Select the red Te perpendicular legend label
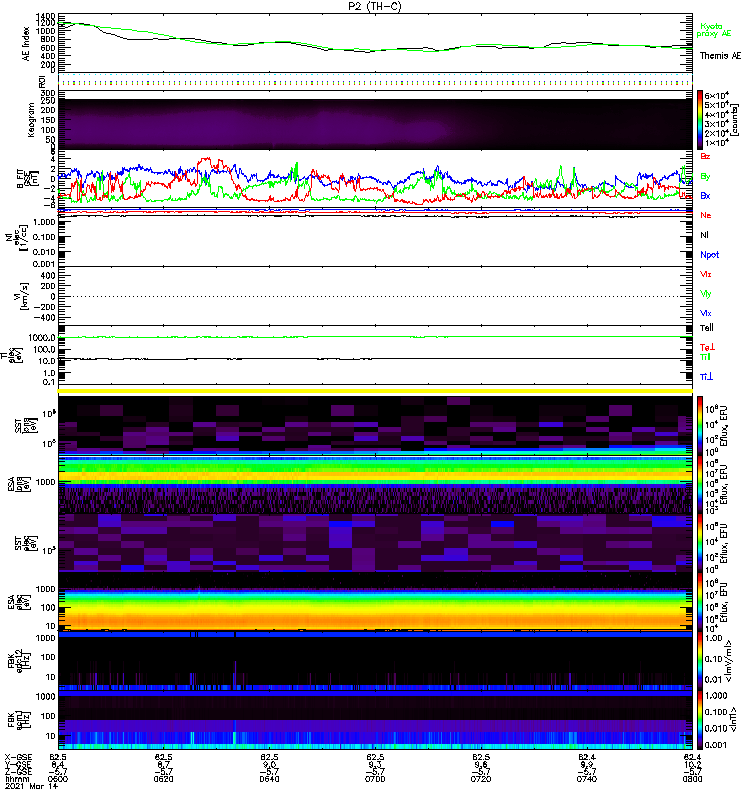The height and width of the screenshot is (800, 750). 707,347
